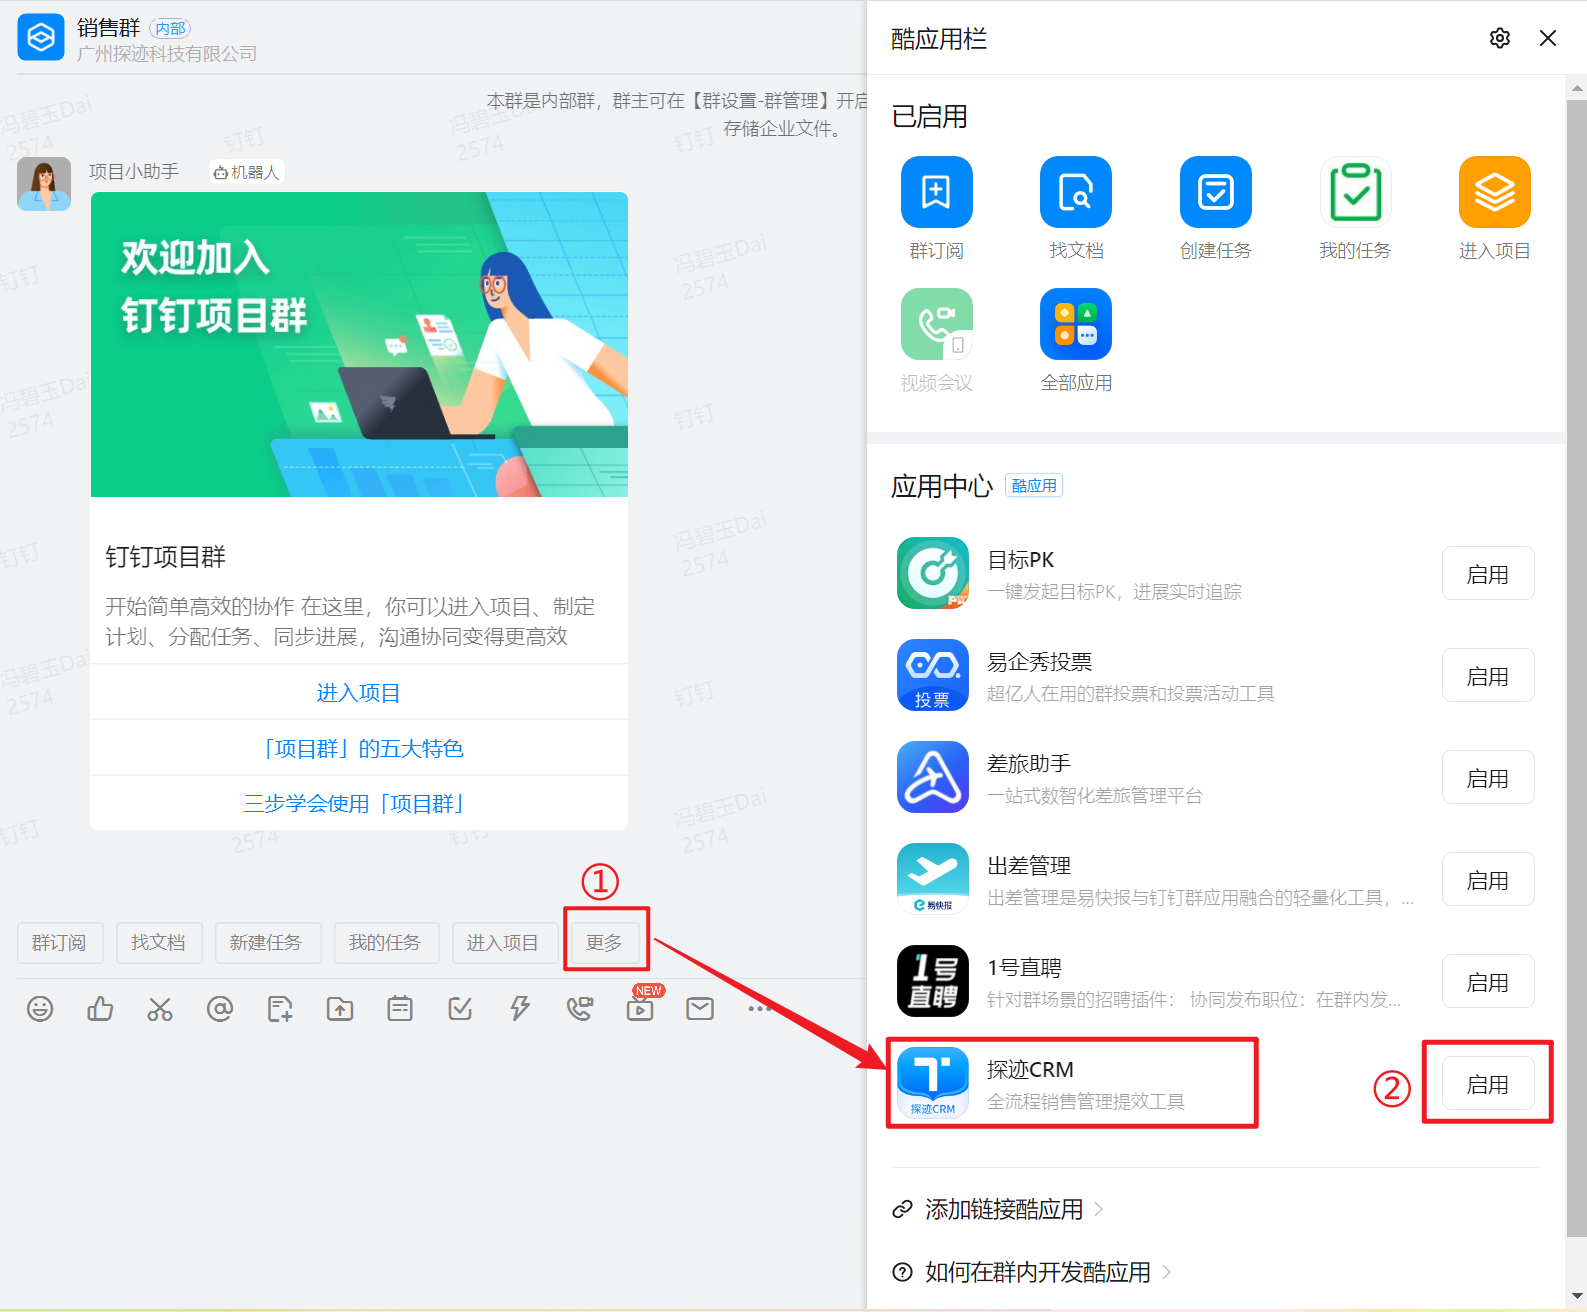Click the 探迹CRM app icon

[x=933, y=1083]
